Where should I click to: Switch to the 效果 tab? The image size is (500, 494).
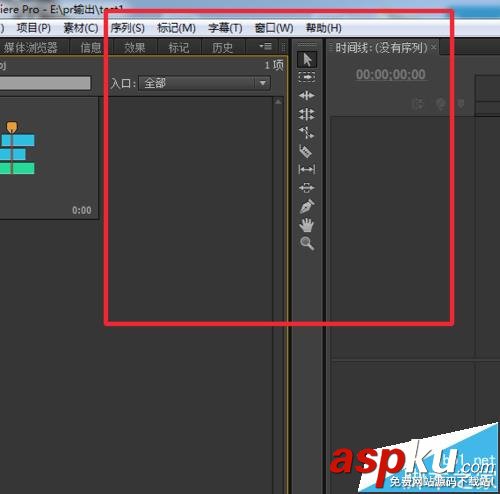pyautogui.click(x=135, y=48)
